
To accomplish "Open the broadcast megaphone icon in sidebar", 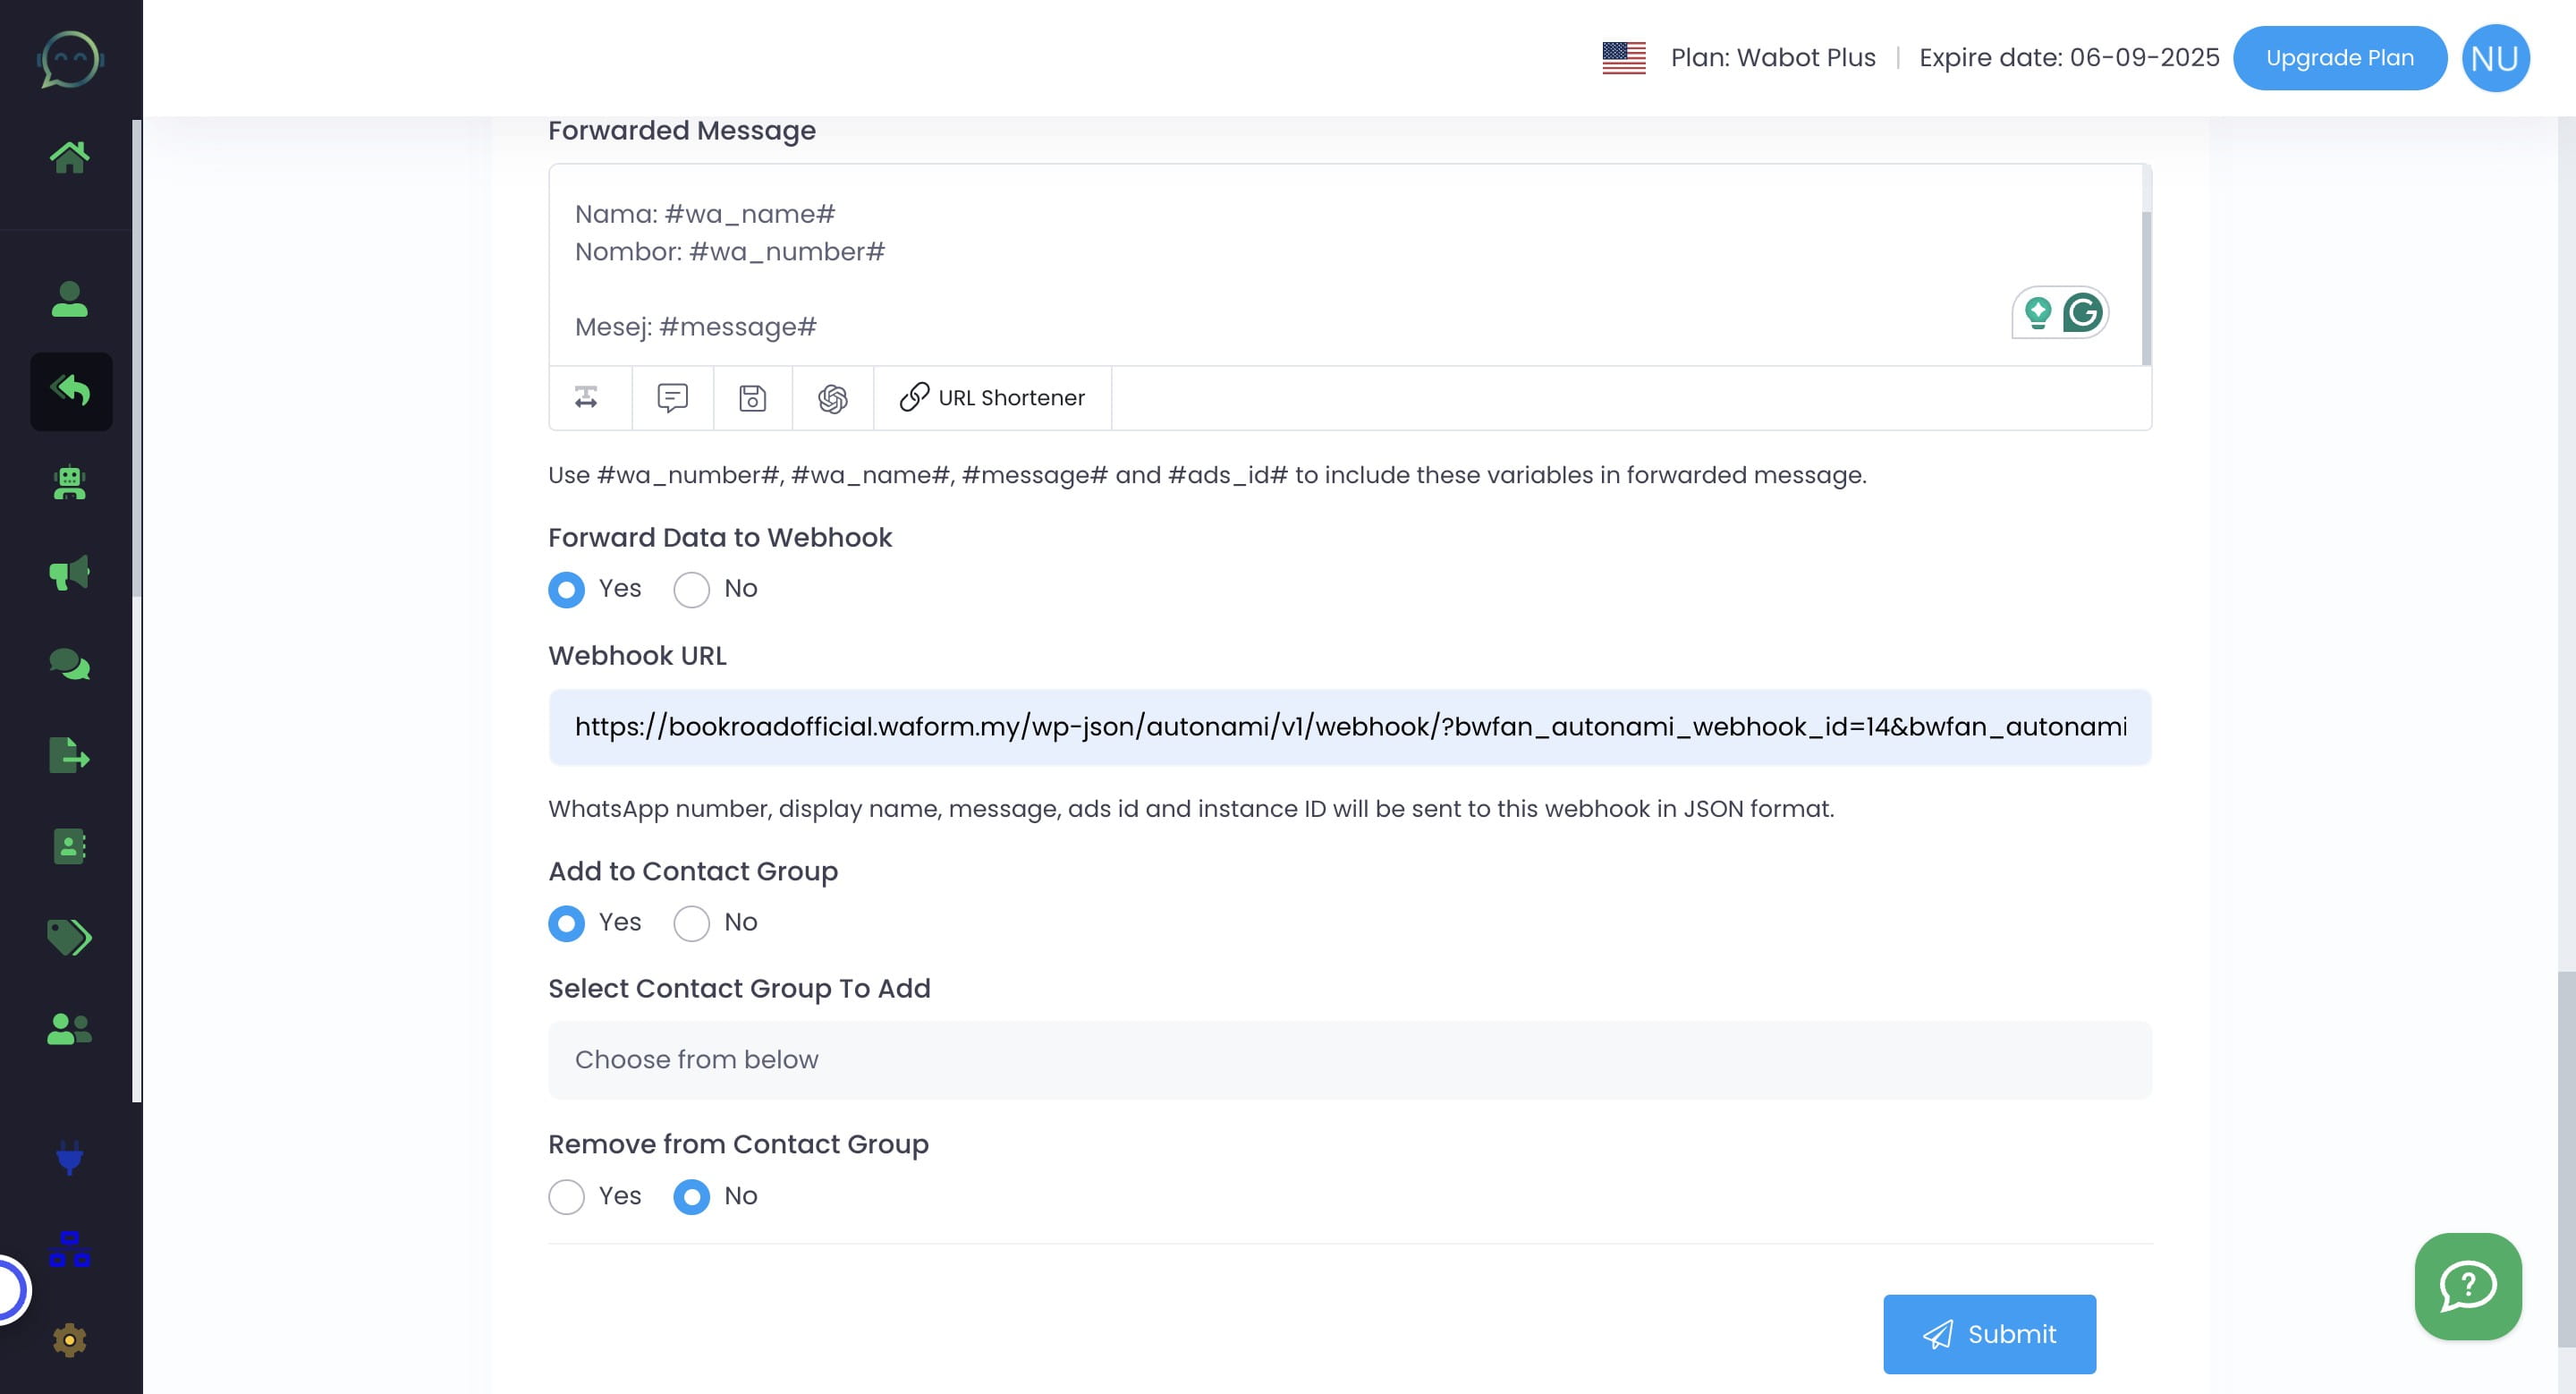I will point(71,572).
